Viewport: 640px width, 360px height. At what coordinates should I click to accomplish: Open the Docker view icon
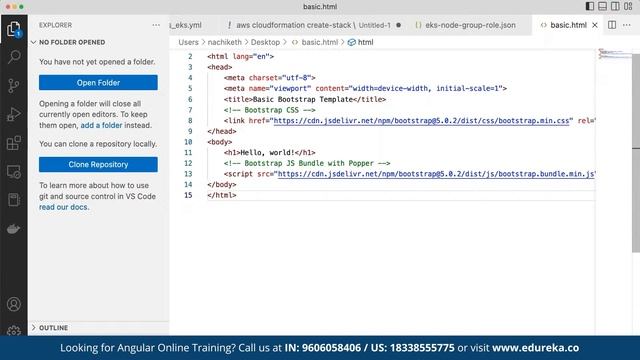(x=13, y=229)
